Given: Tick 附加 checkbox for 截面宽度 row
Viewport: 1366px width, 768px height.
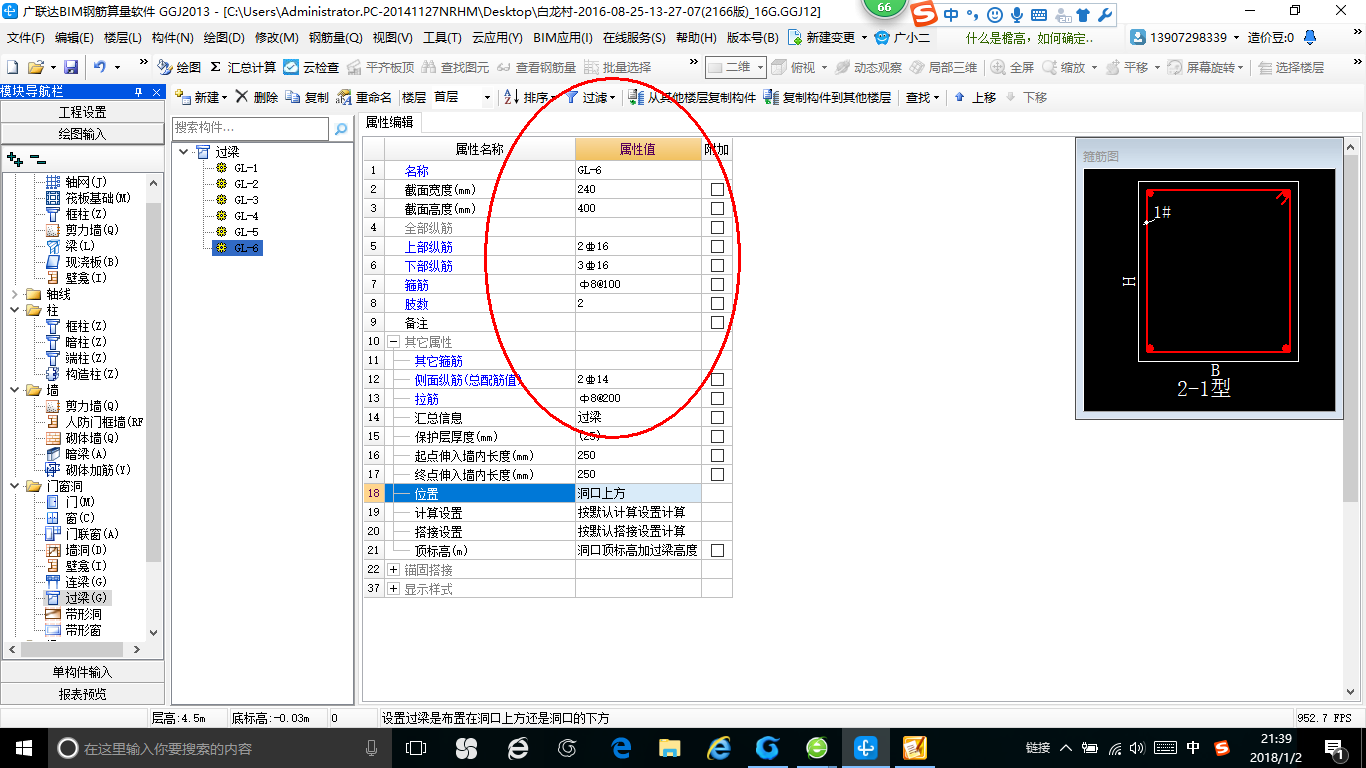Looking at the screenshot, I should (x=717, y=190).
